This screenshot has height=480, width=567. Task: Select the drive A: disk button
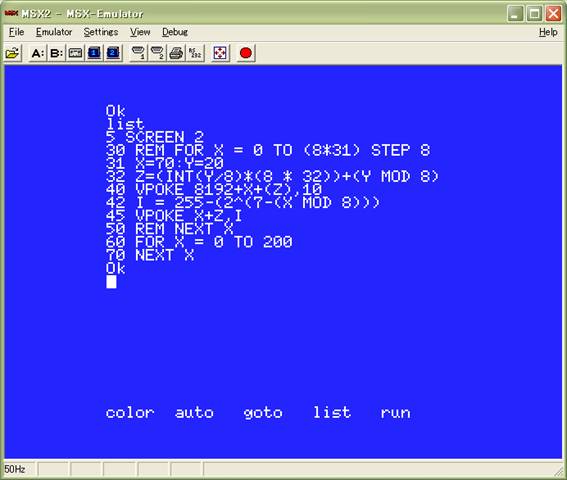38,54
